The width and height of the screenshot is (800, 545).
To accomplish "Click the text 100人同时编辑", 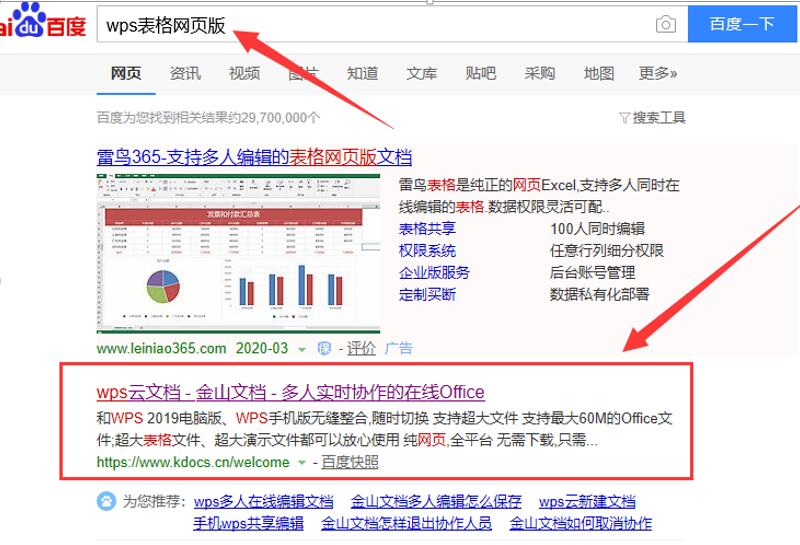I will (597, 229).
